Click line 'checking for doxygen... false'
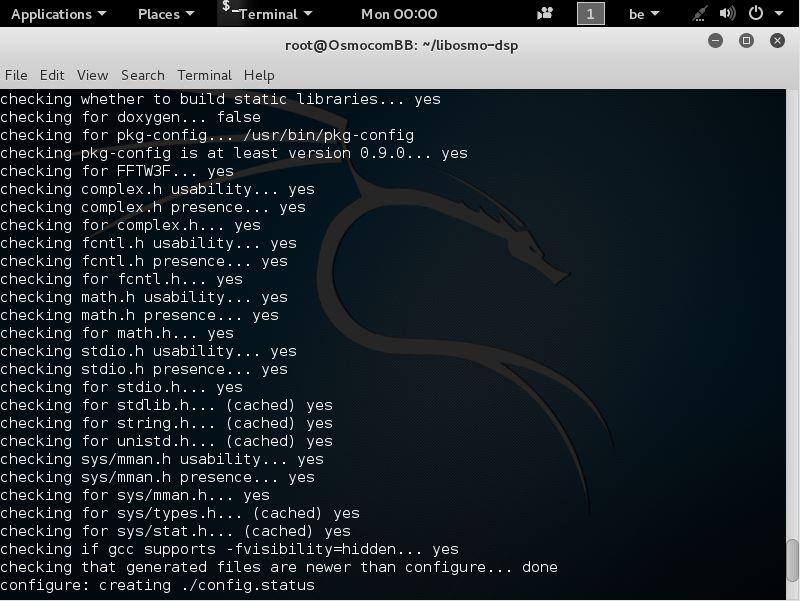The width and height of the screenshot is (800, 602). coord(131,117)
